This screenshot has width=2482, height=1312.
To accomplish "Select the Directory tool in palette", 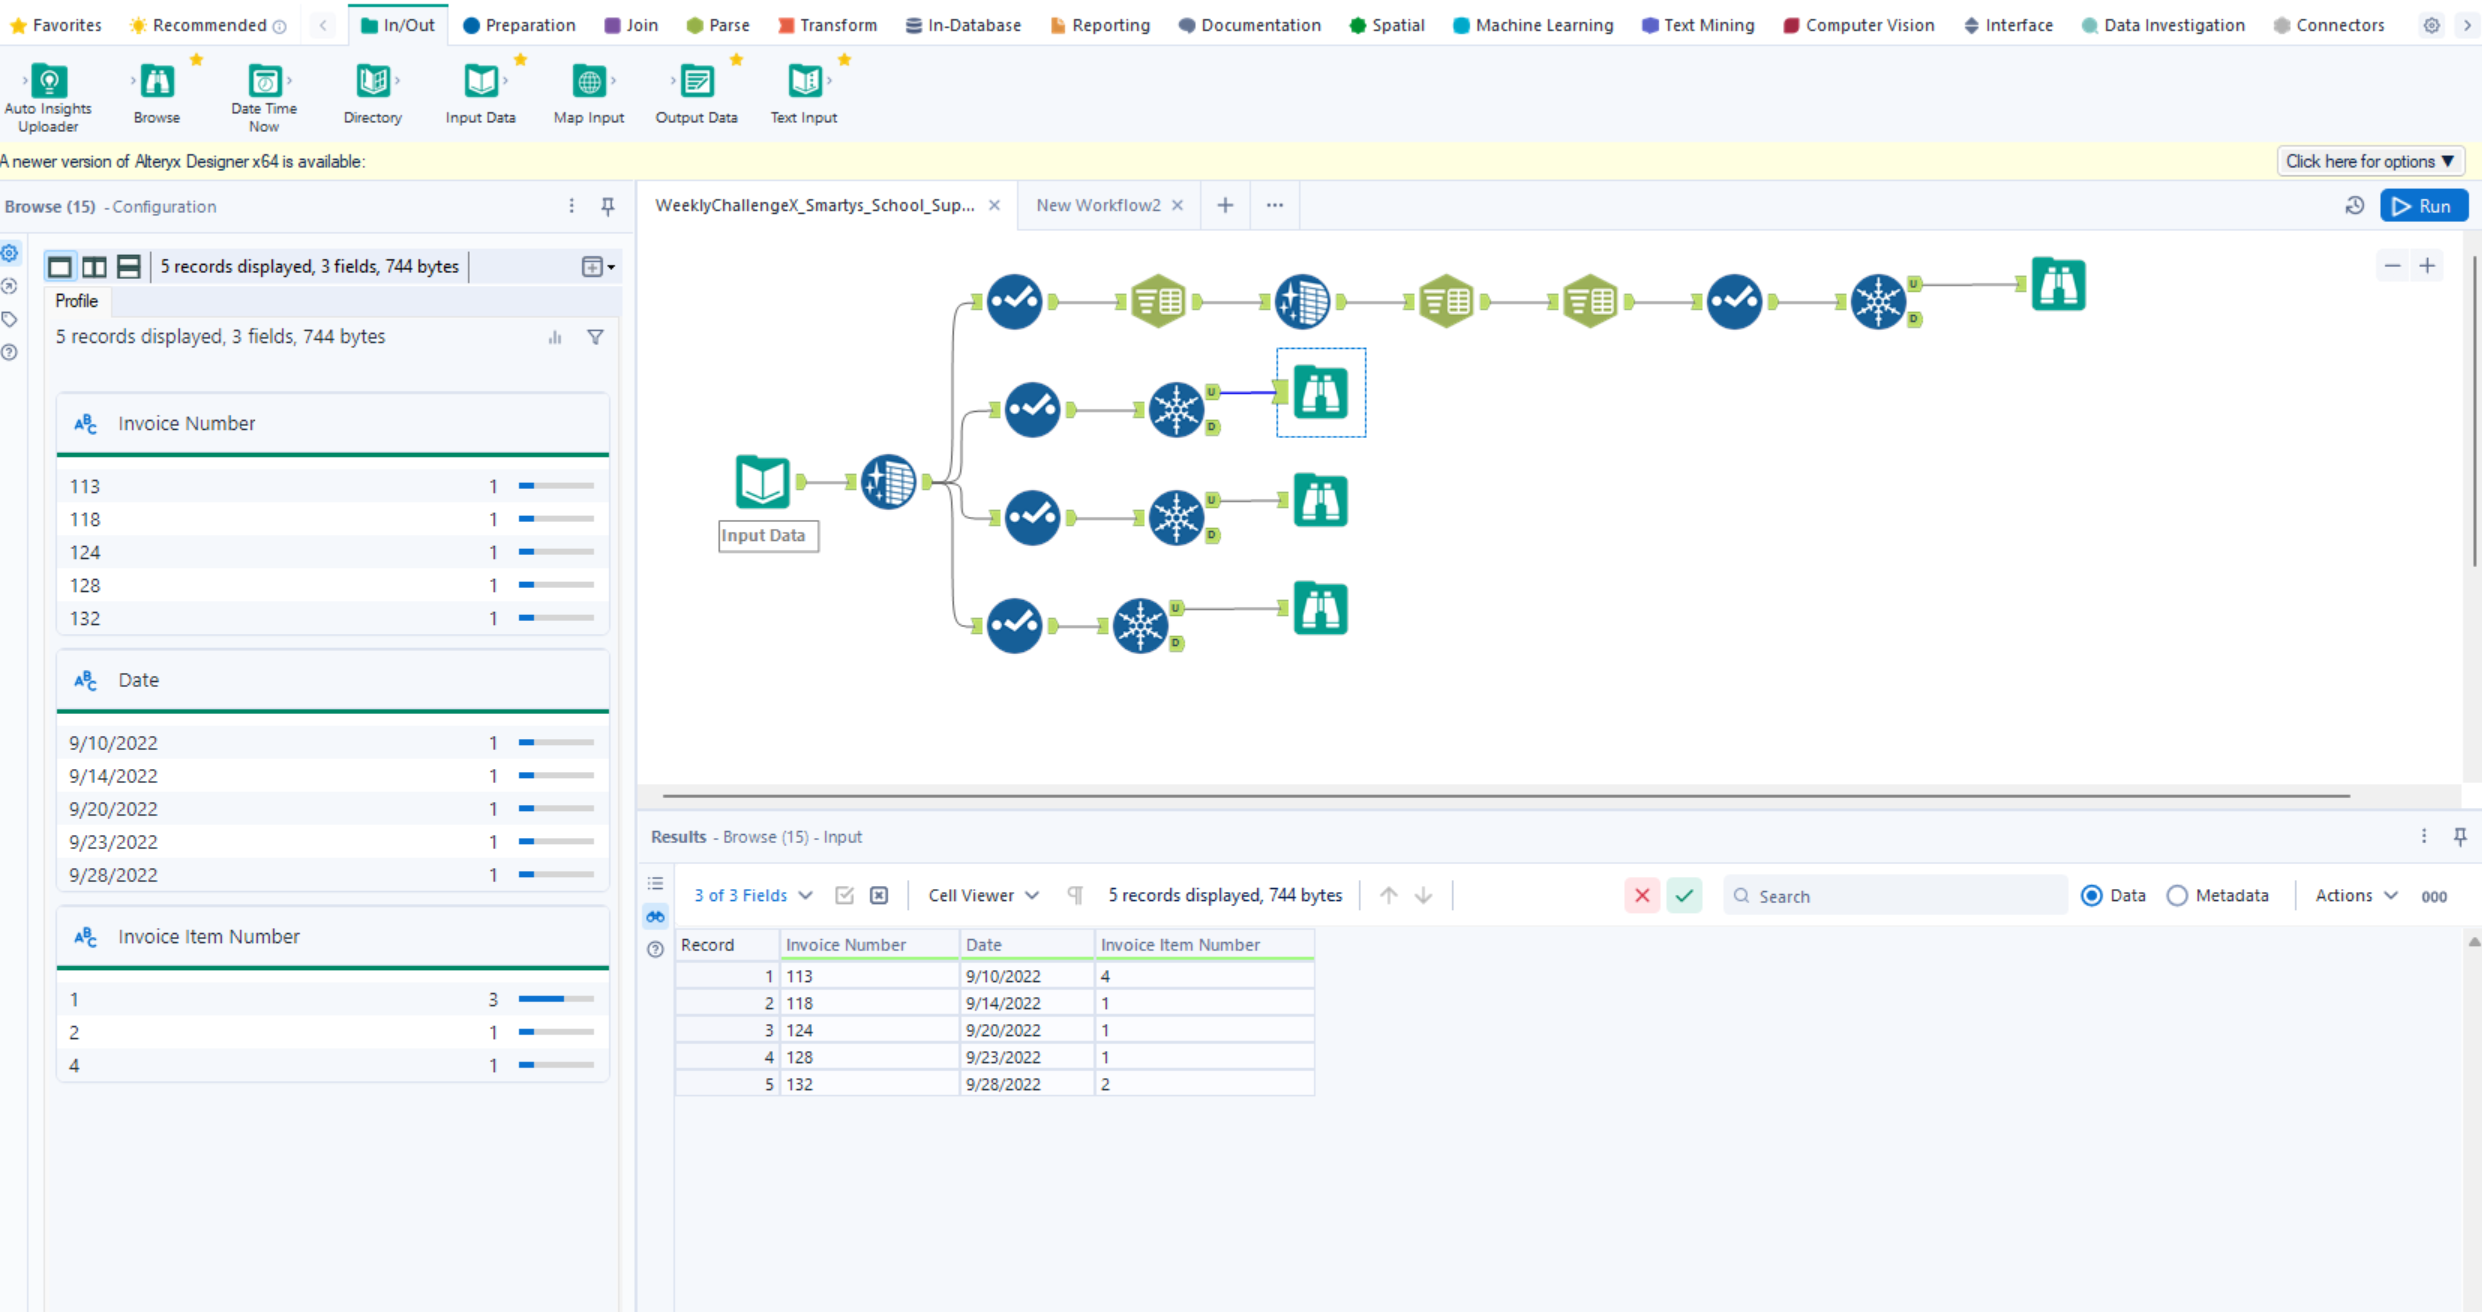I will click(x=372, y=82).
